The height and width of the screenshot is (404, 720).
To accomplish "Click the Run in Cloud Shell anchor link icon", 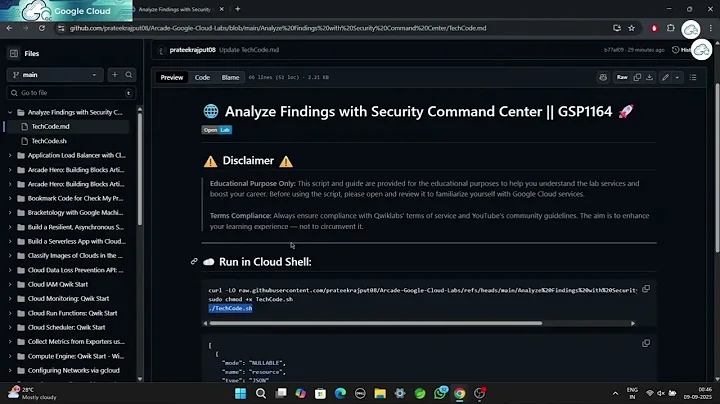I will click(194, 262).
